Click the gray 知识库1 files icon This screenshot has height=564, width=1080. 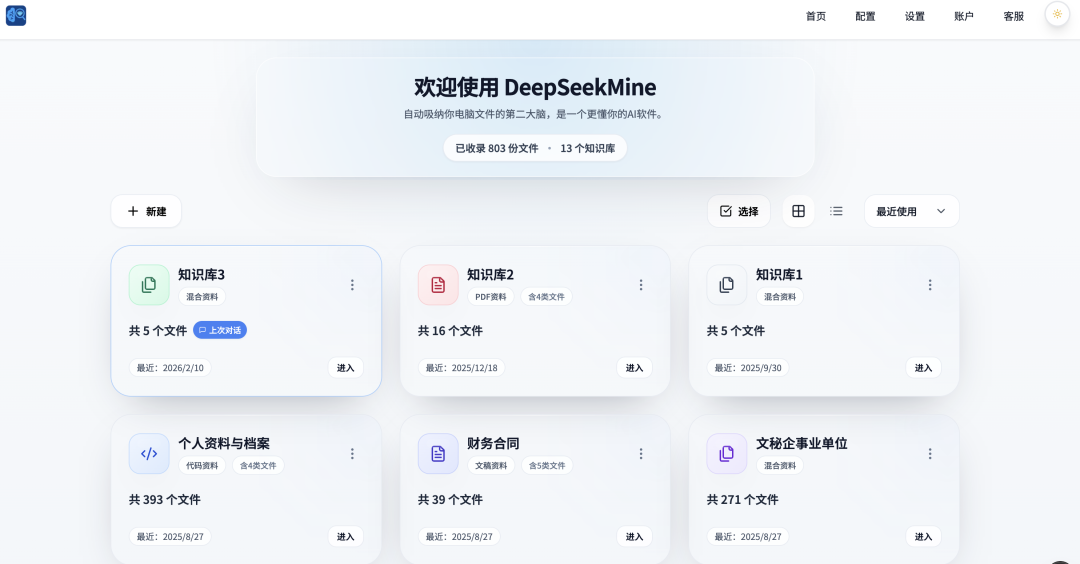click(727, 284)
